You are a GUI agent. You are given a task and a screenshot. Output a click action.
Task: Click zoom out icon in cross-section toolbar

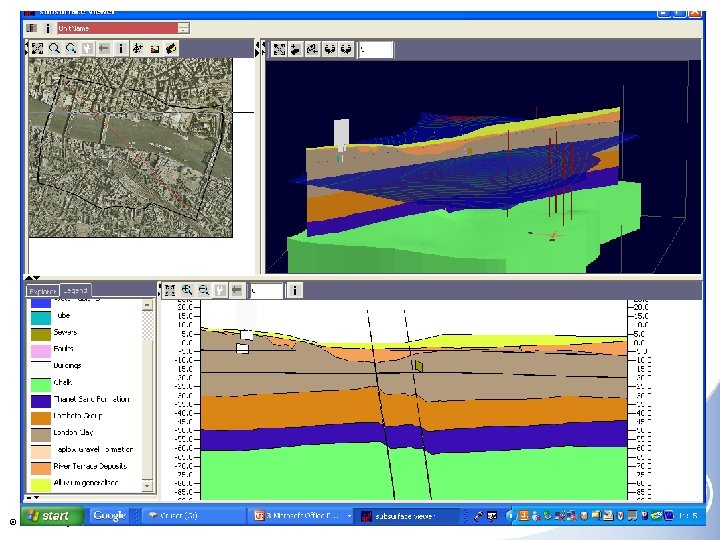[x=203, y=290]
